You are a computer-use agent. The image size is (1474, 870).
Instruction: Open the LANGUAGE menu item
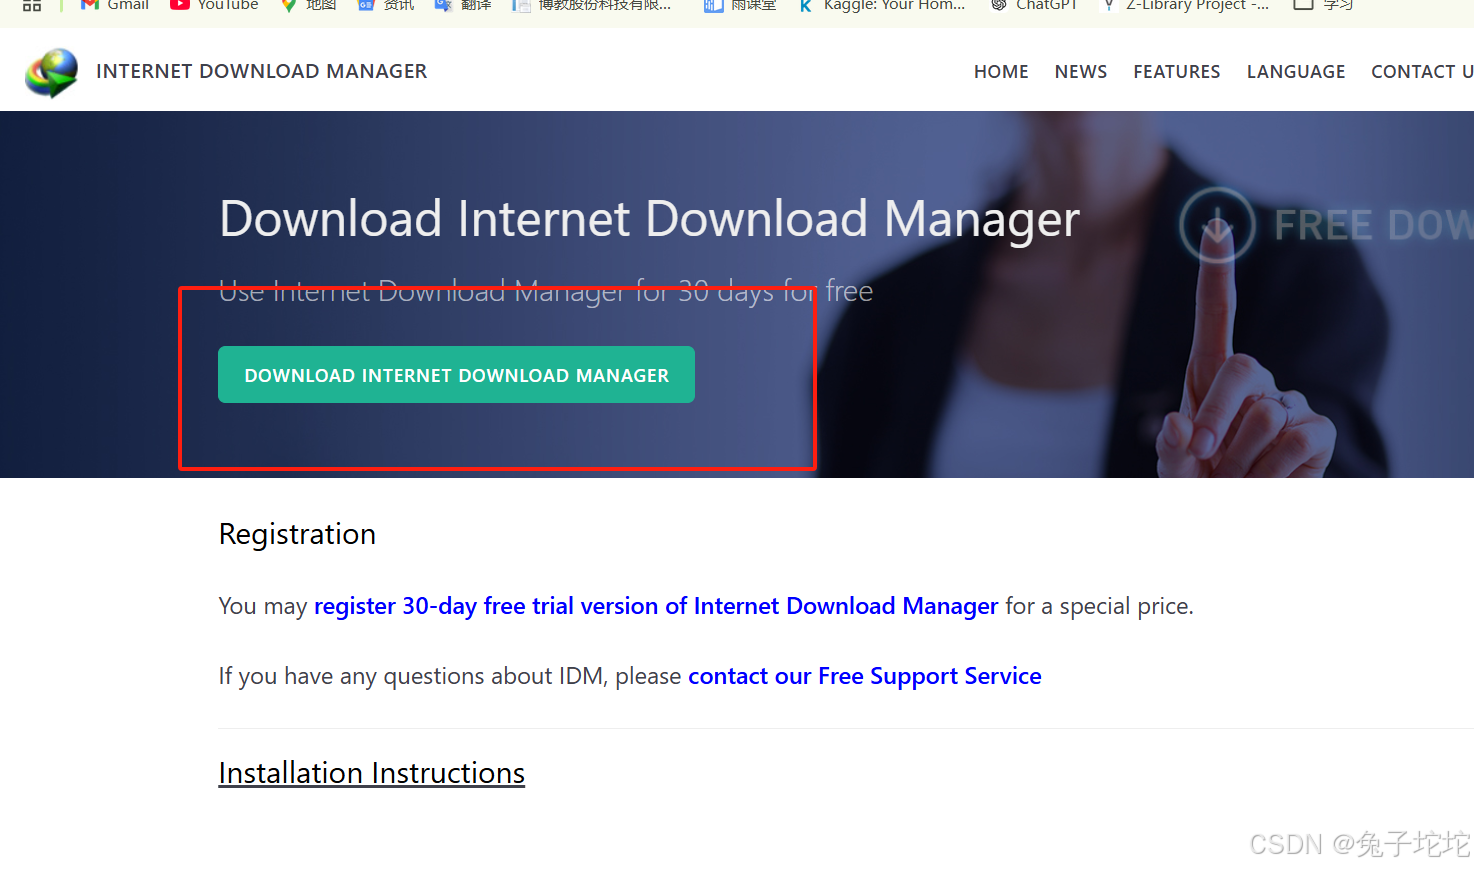pos(1296,72)
